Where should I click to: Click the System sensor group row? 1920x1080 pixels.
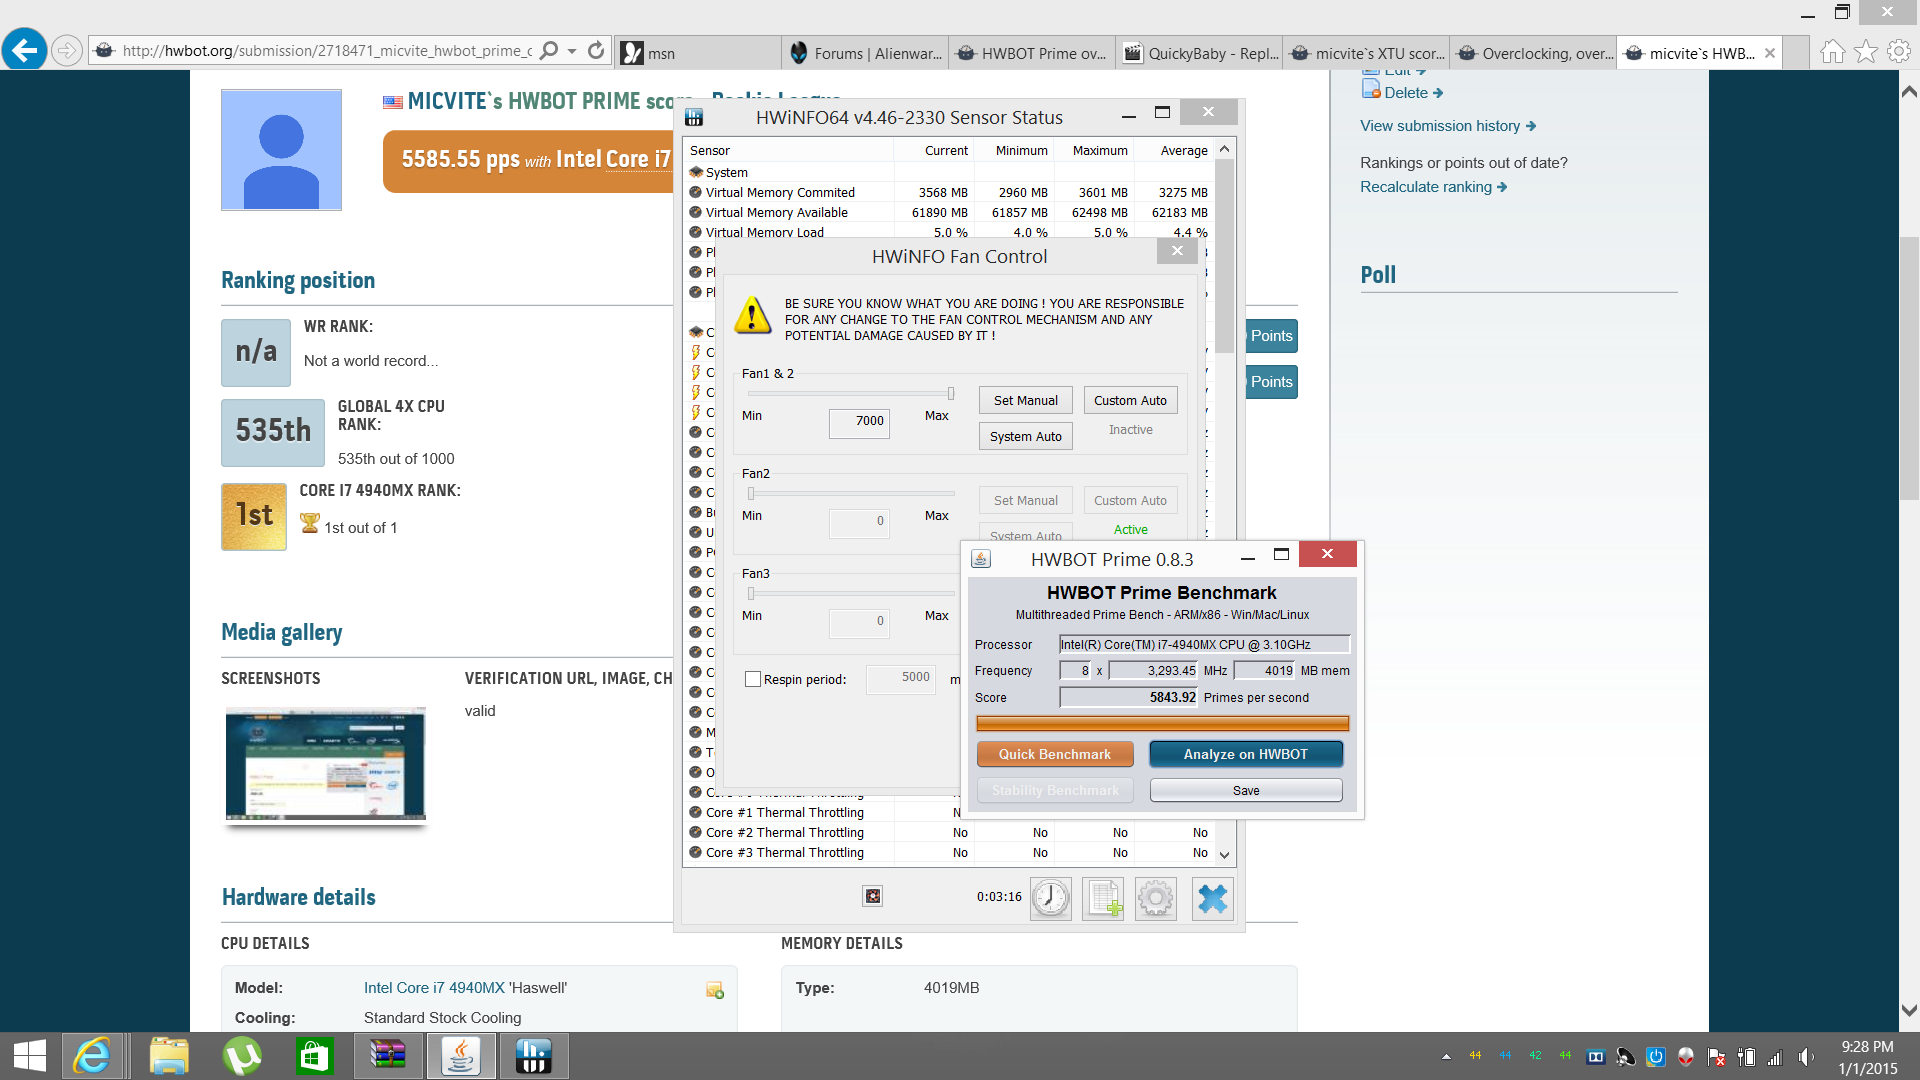click(949, 172)
